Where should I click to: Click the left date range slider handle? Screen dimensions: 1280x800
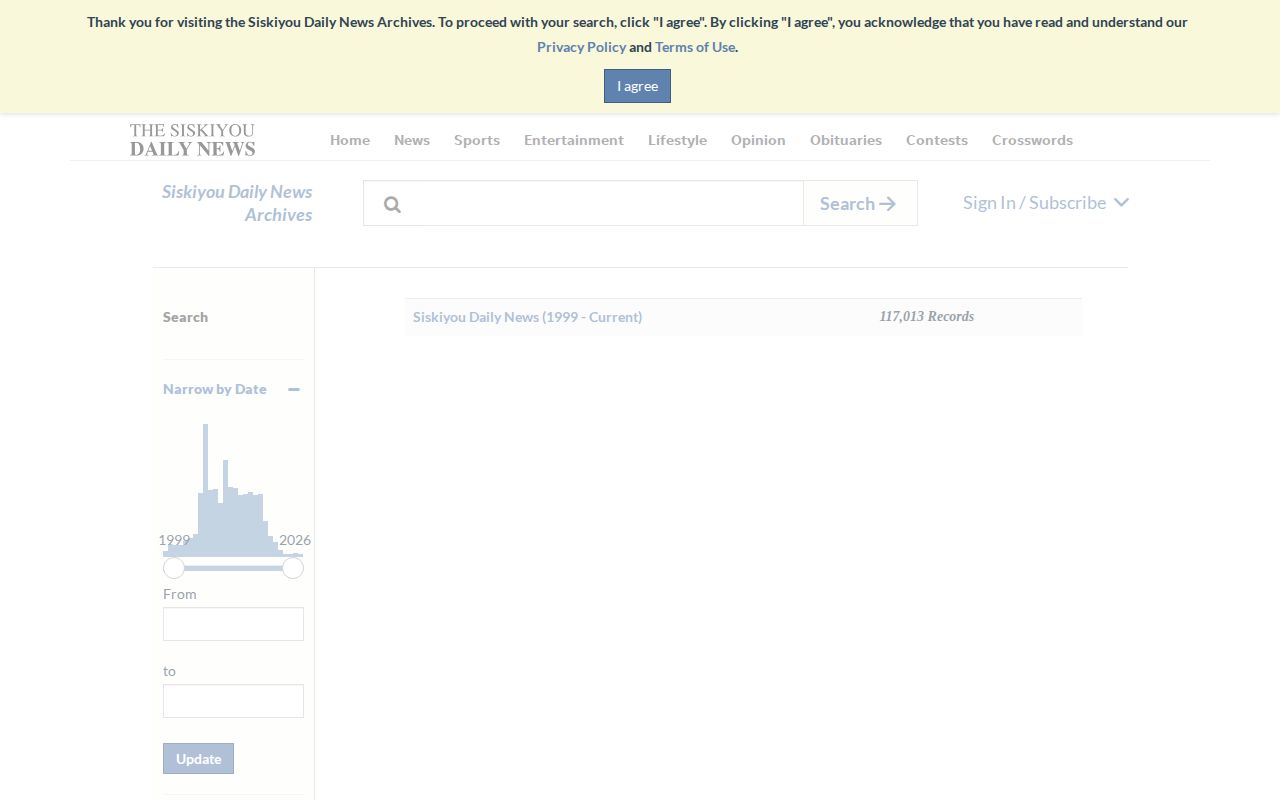(x=174, y=568)
